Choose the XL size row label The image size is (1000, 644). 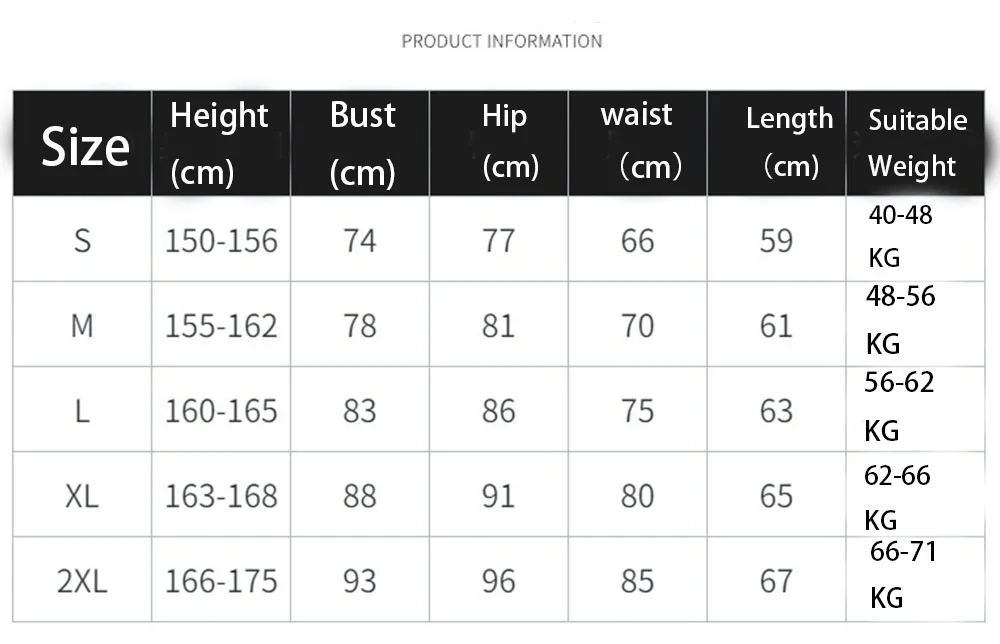coord(83,496)
